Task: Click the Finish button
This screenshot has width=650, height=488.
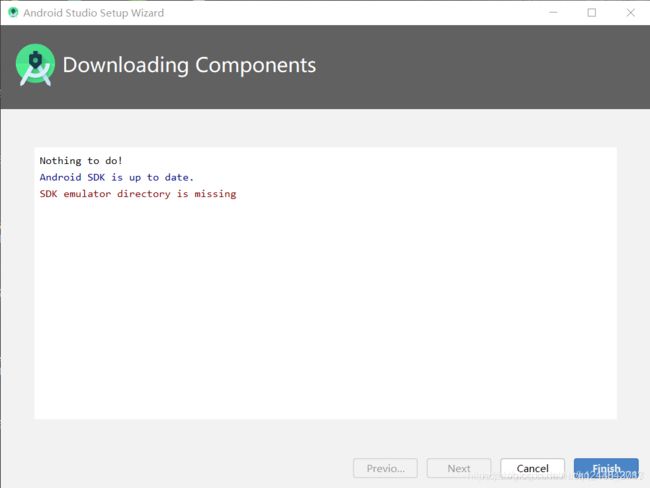Action: (x=606, y=469)
